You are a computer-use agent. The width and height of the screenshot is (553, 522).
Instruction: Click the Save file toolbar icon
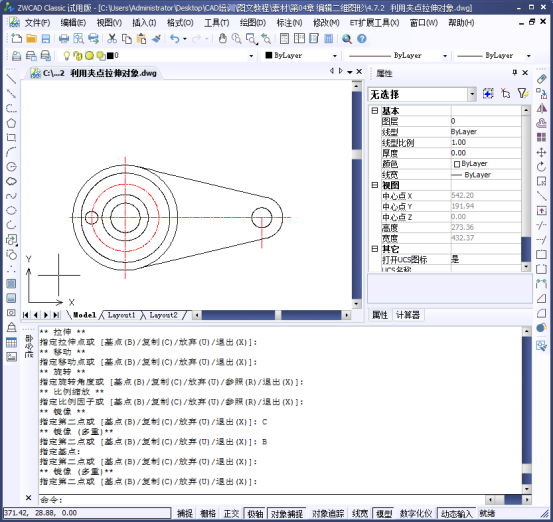pos(46,39)
